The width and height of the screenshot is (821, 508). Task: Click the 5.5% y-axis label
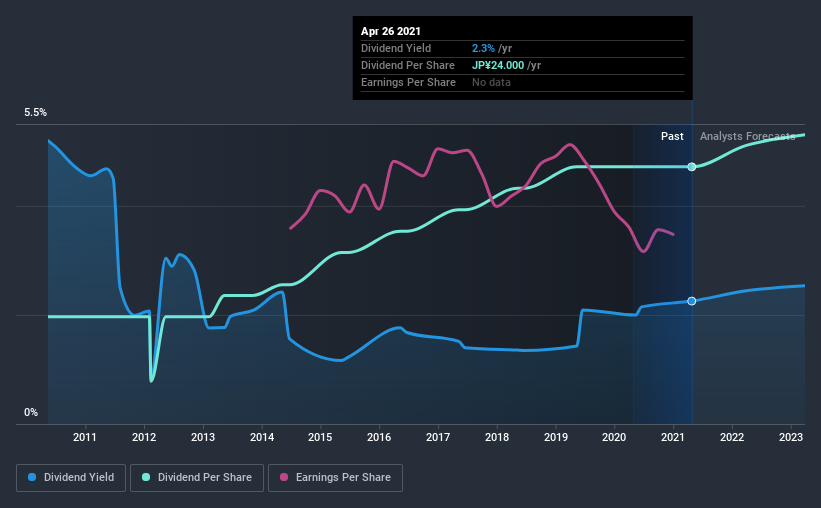[35, 113]
